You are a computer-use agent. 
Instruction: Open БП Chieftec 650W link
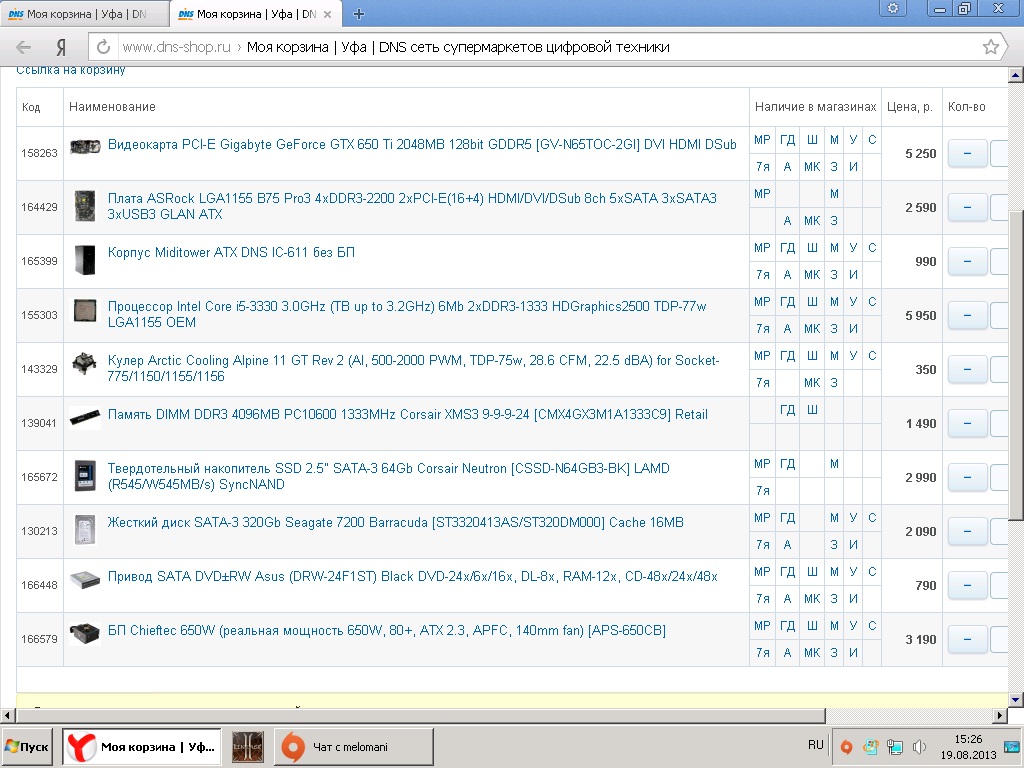coord(387,631)
